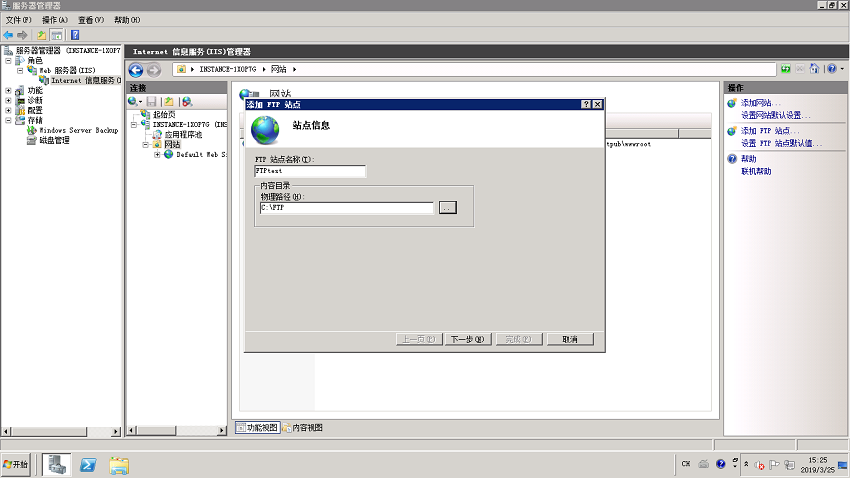The image size is (850, 478).
Task: Collapse the 存储 node
Action: point(8,120)
